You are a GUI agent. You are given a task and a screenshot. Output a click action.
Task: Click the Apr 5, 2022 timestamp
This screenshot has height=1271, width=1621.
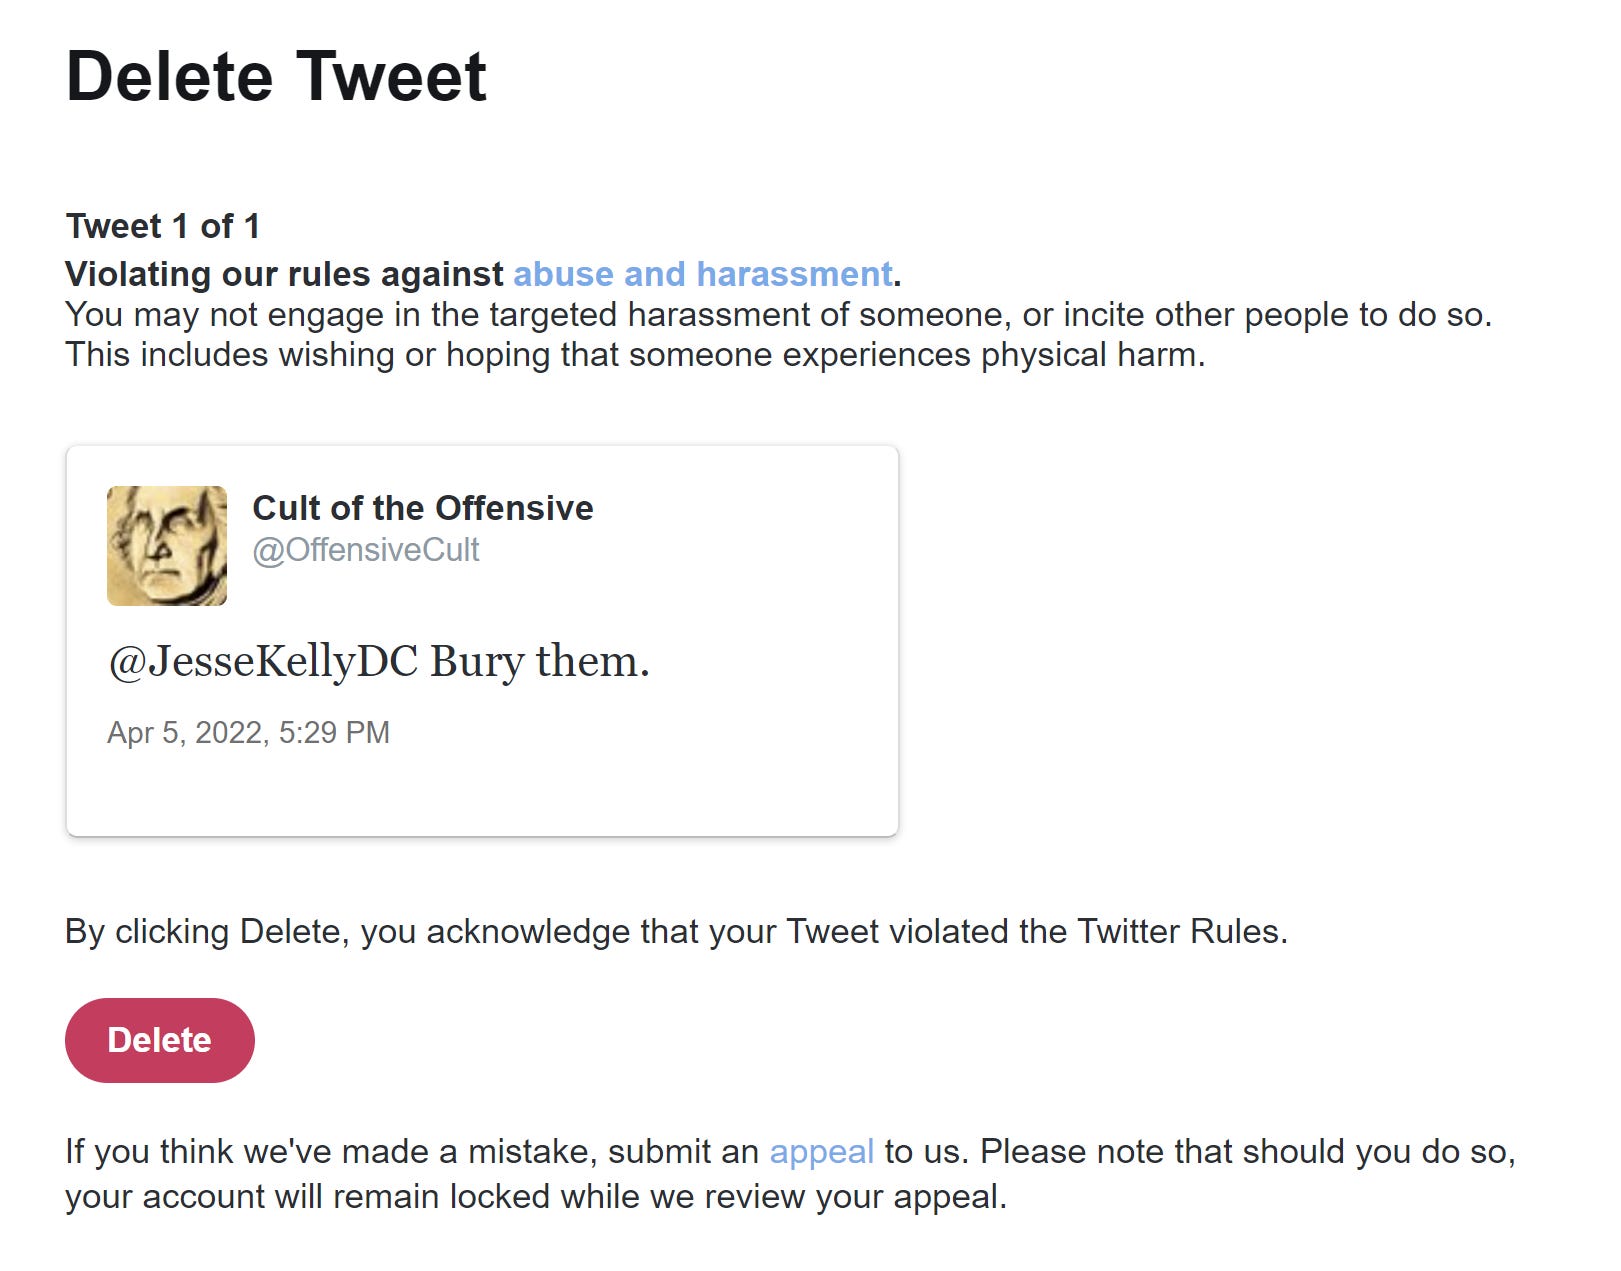pyautogui.click(x=248, y=733)
